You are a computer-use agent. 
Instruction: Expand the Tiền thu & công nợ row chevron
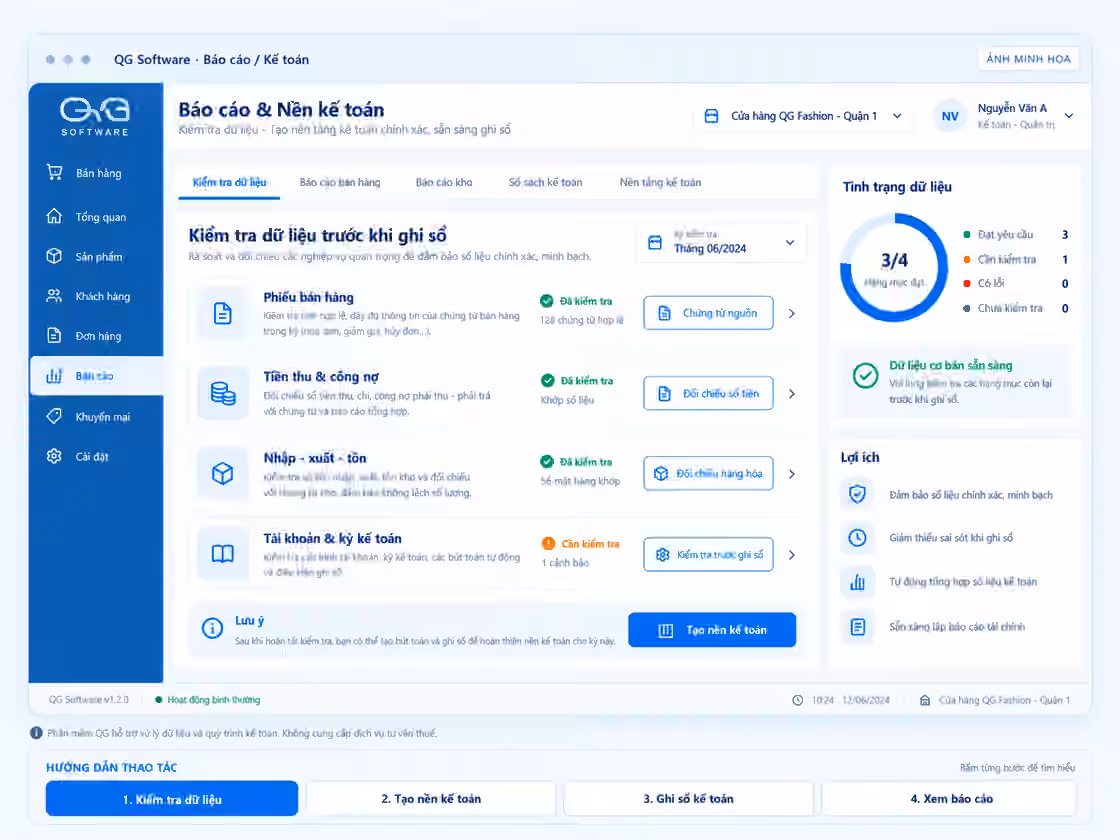791,394
